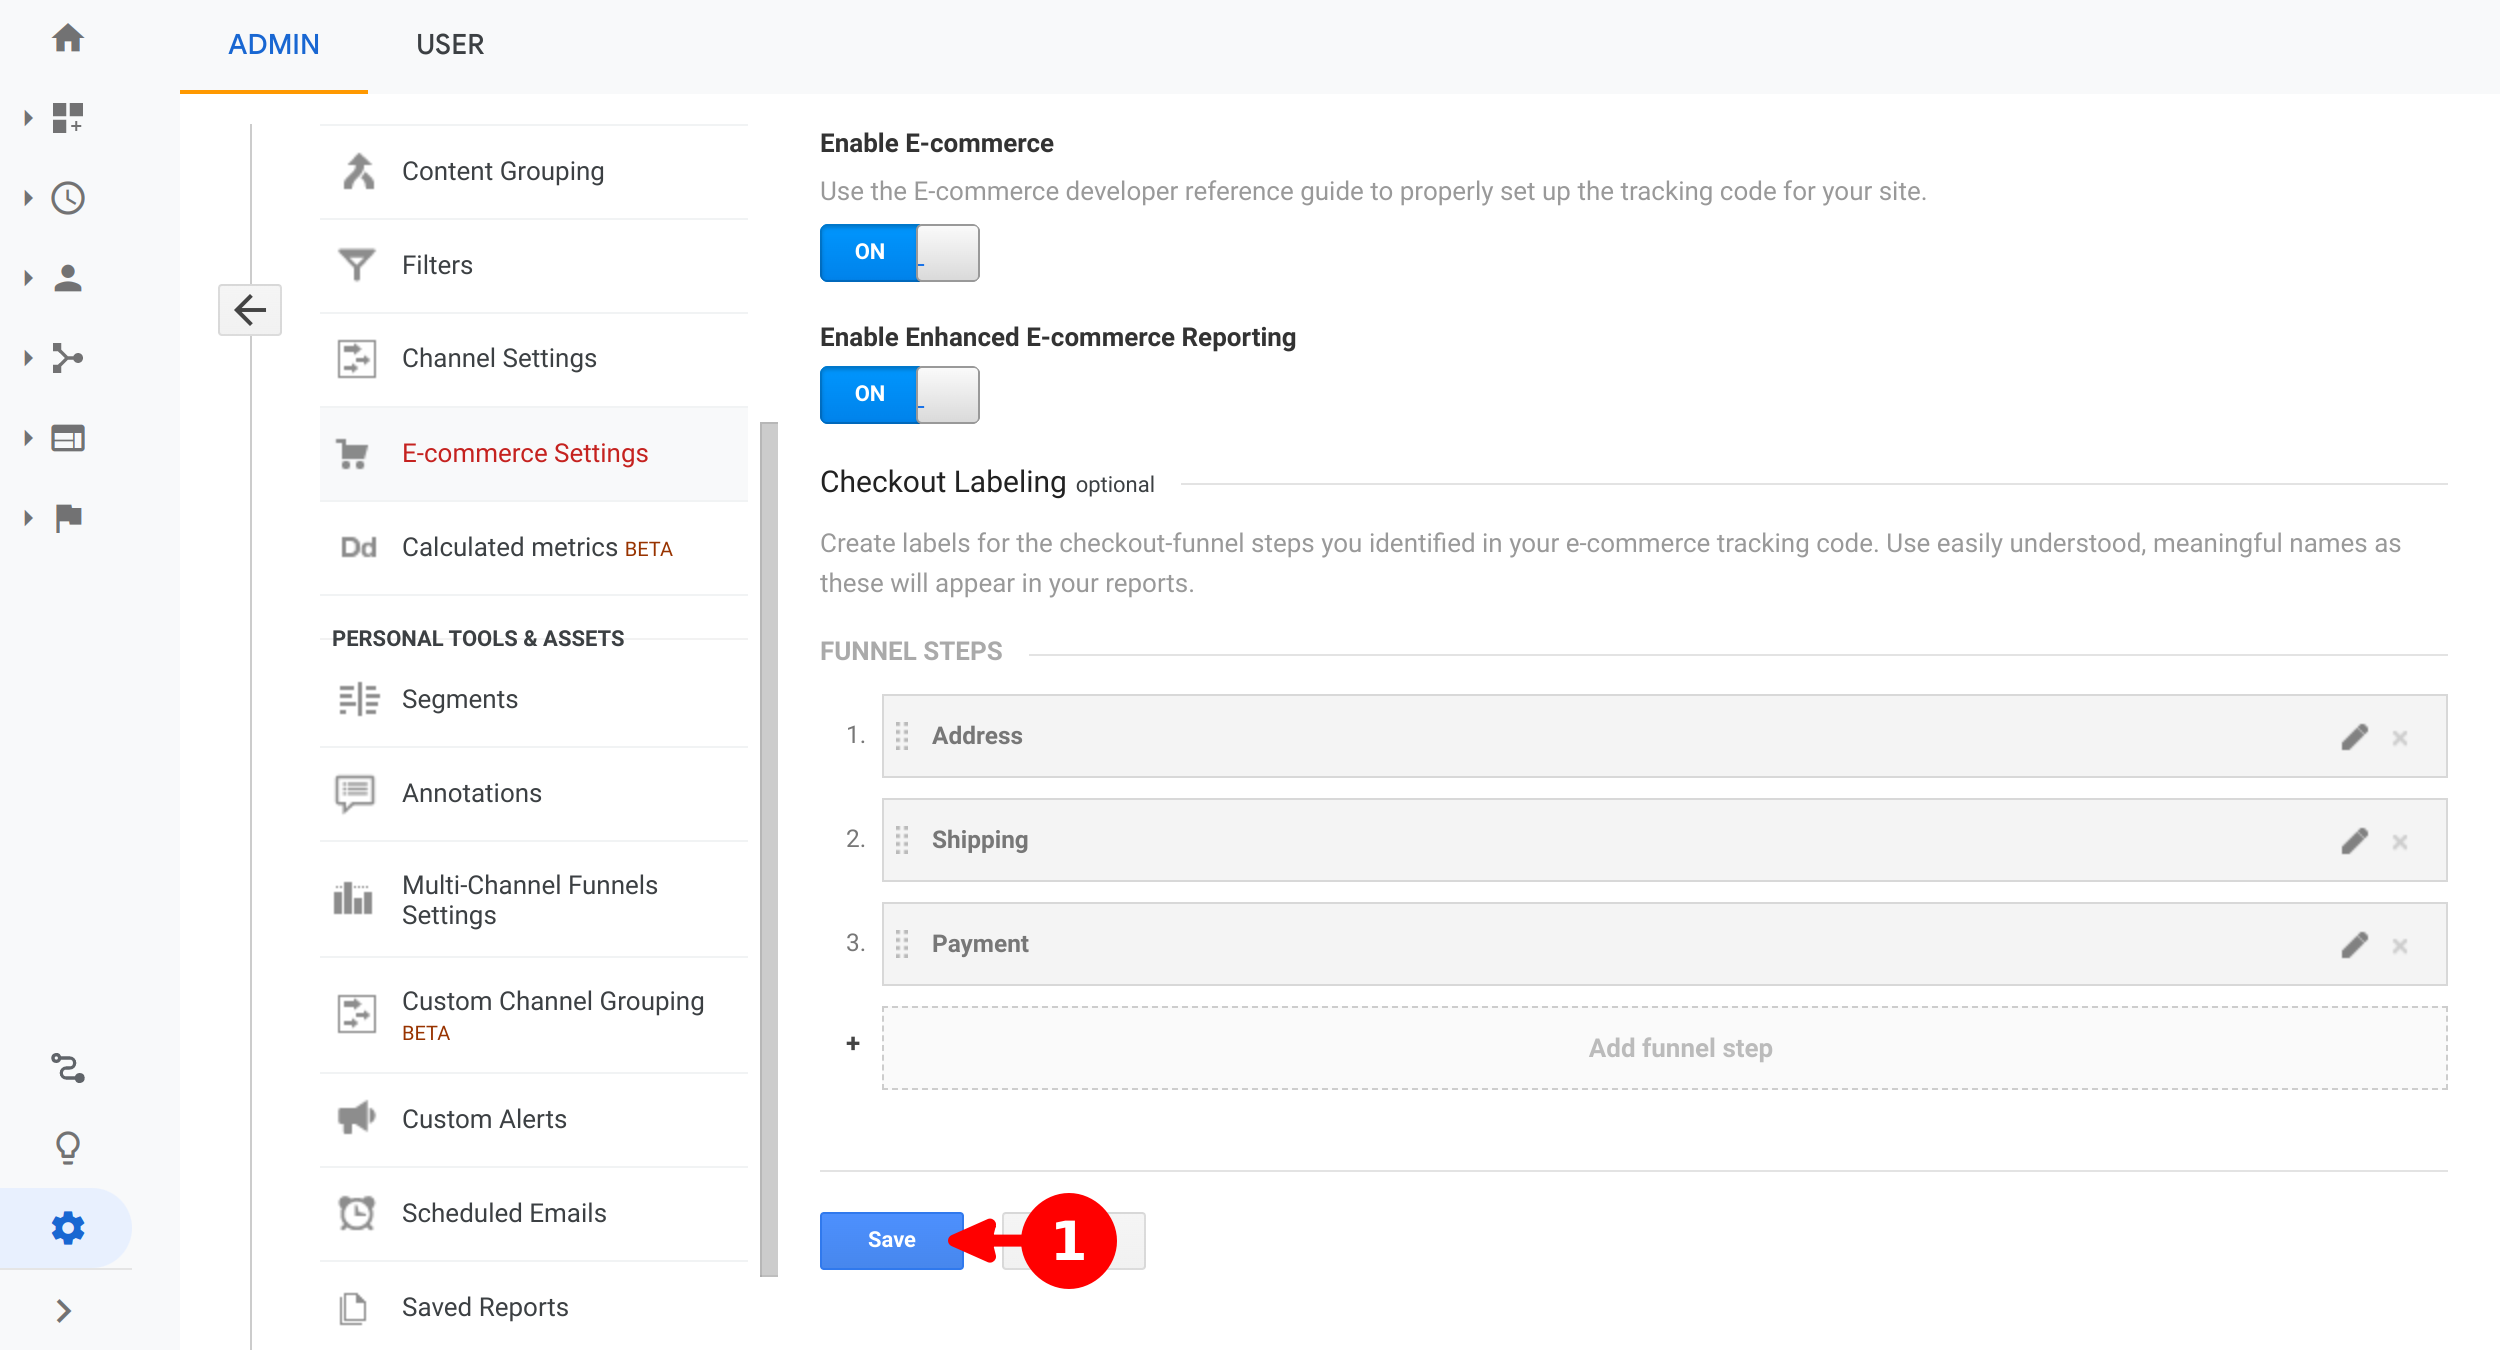Open the Realtime clock icon
Screen dimensions: 2500x1350
pyautogui.click(x=68, y=198)
